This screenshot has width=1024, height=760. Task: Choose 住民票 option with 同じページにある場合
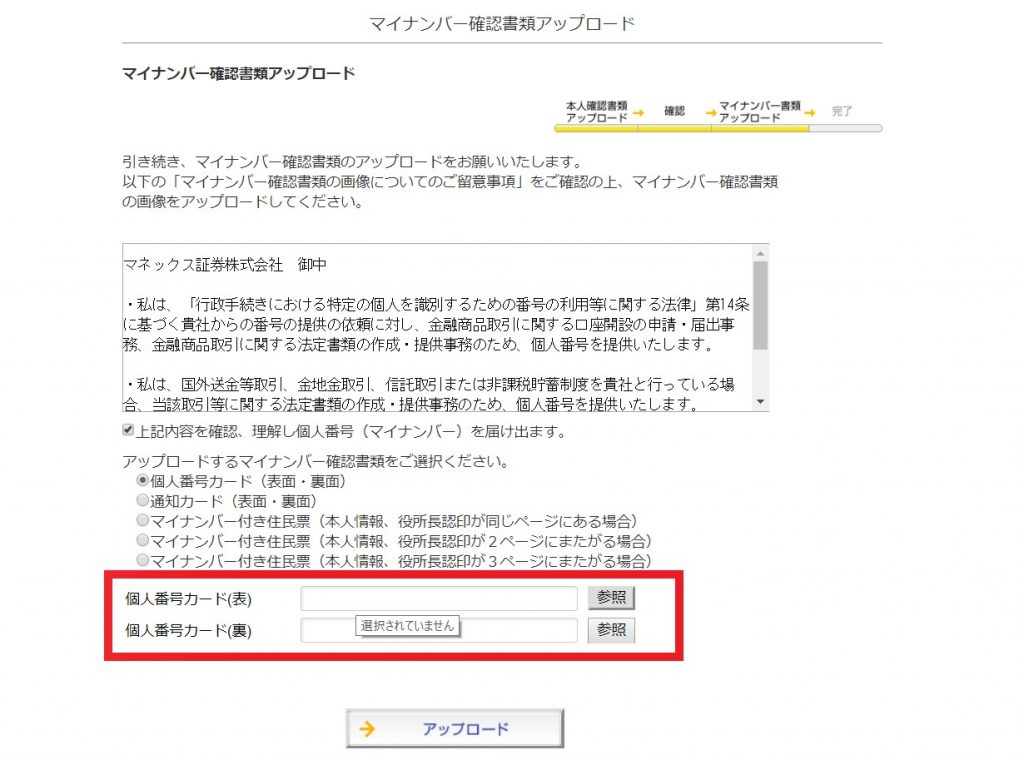tap(142, 520)
